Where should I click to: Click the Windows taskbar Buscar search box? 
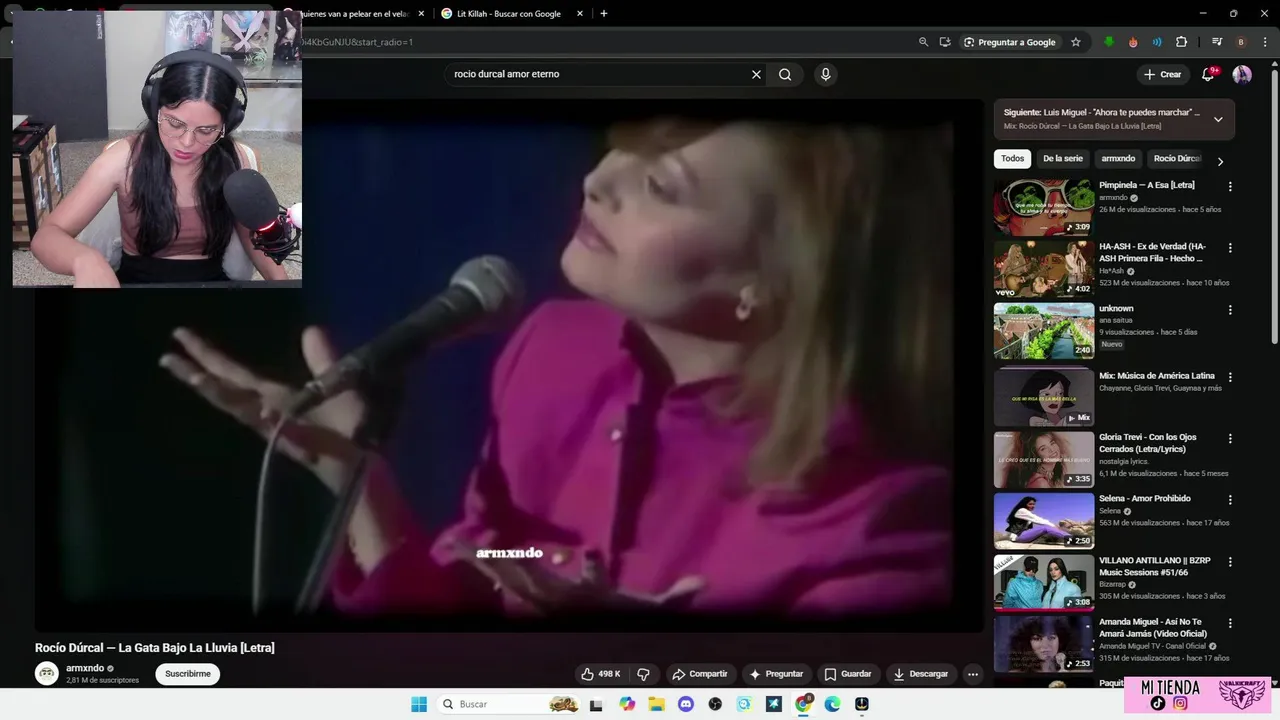click(508, 704)
